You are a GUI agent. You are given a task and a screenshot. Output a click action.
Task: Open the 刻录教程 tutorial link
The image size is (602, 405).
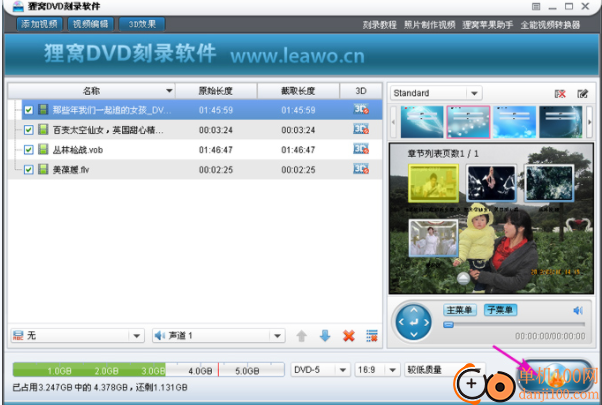pyautogui.click(x=379, y=25)
